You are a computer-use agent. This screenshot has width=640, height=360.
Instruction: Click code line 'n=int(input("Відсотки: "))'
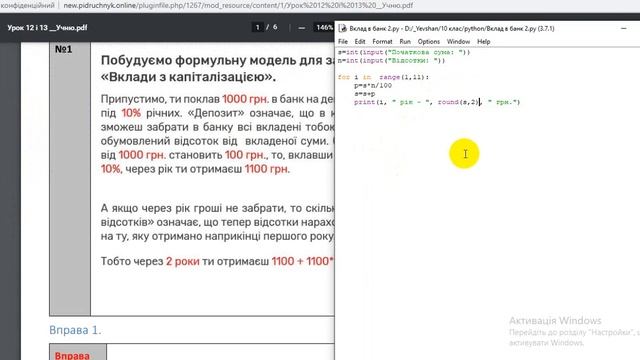point(391,60)
